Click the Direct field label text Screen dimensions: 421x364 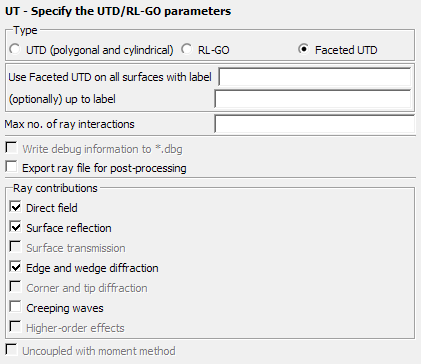(x=52, y=208)
